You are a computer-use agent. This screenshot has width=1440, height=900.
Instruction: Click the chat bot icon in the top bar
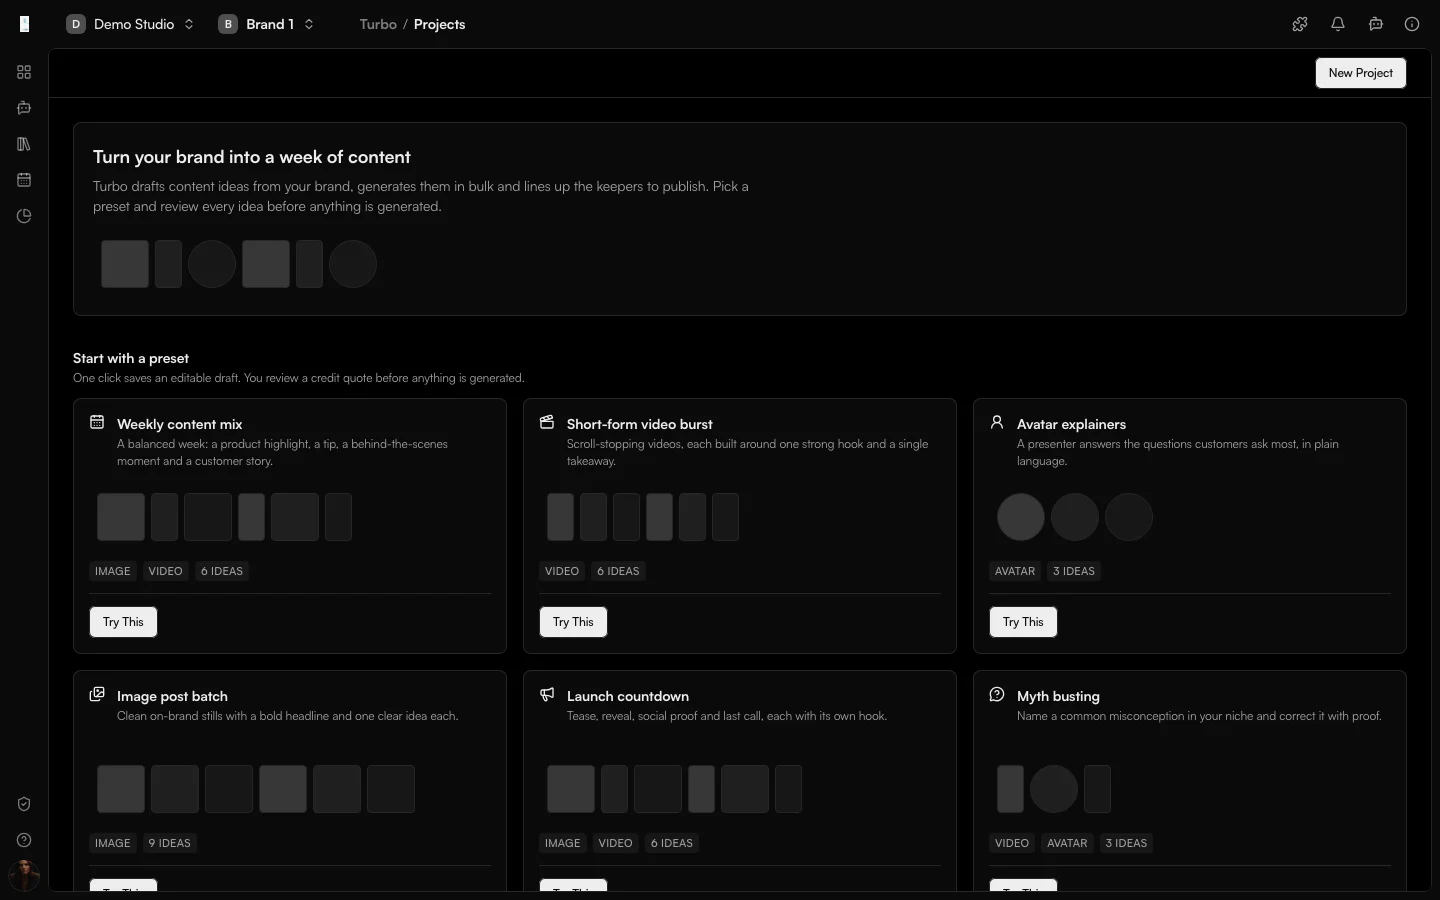point(1376,24)
